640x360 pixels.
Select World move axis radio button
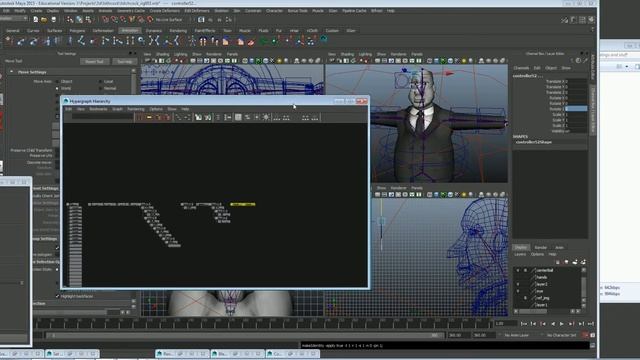[x=57, y=88]
